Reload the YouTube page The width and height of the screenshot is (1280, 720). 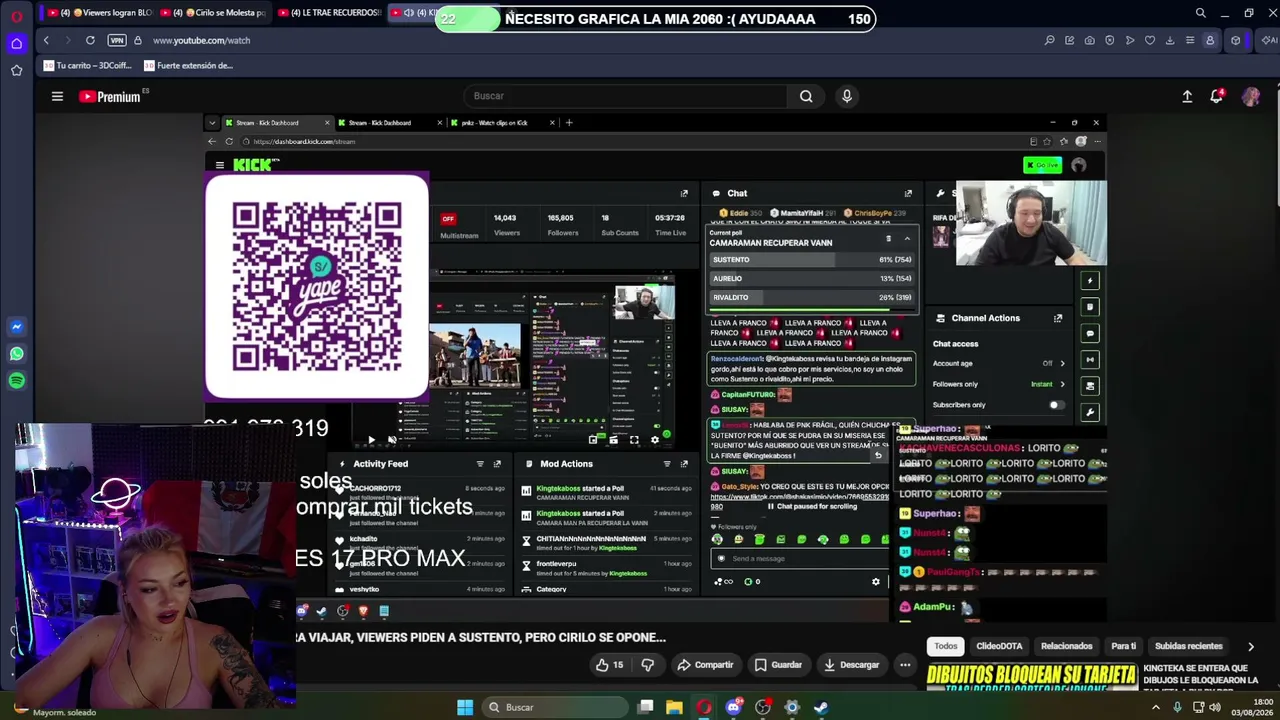pyautogui.click(x=90, y=40)
